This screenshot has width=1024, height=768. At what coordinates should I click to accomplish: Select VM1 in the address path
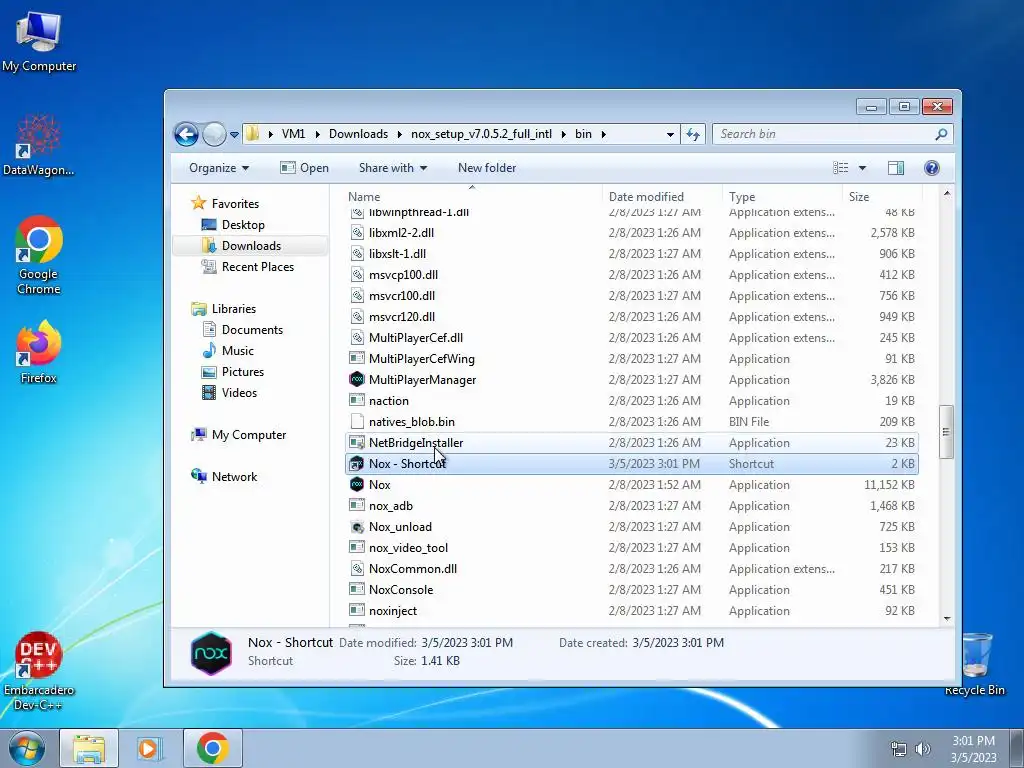(x=293, y=134)
